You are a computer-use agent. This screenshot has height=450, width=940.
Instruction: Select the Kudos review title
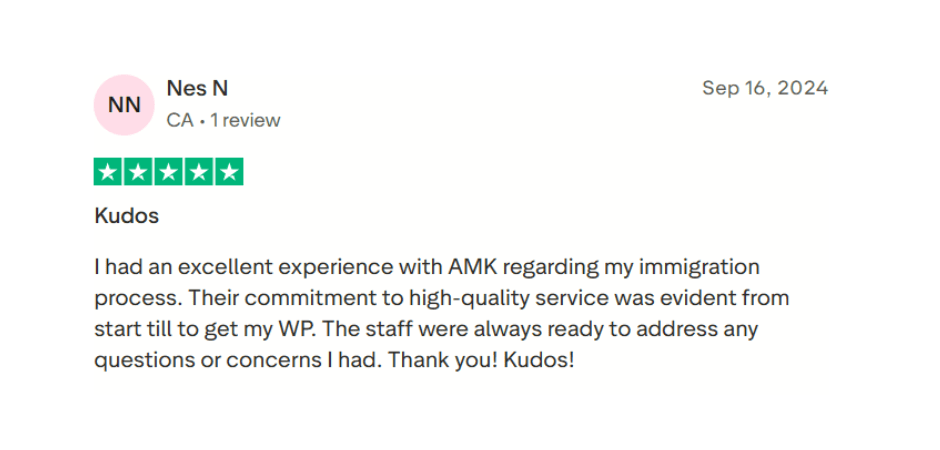(x=126, y=215)
